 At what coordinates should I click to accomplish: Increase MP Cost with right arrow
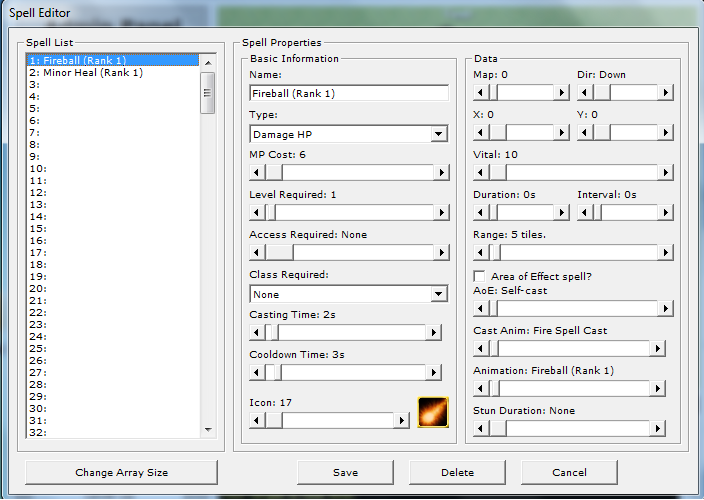tap(441, 172)
